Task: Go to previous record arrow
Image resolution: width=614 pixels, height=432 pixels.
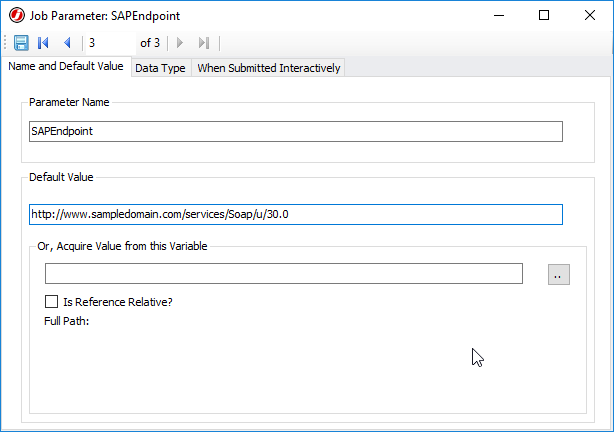Action: tap(67, 43)
